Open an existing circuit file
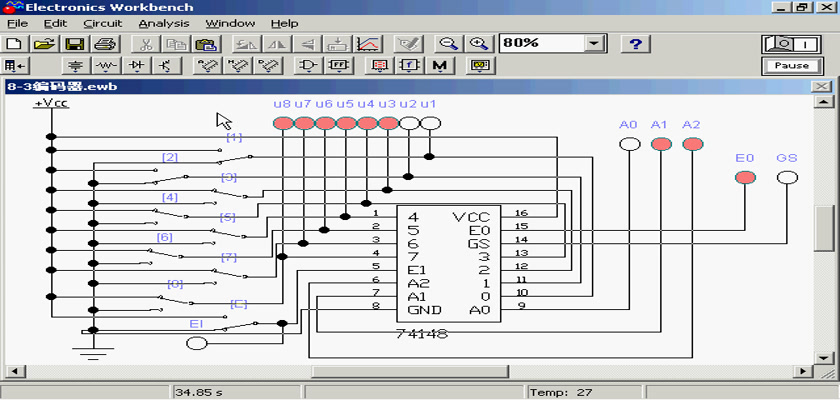 click(x=45, y=44)
